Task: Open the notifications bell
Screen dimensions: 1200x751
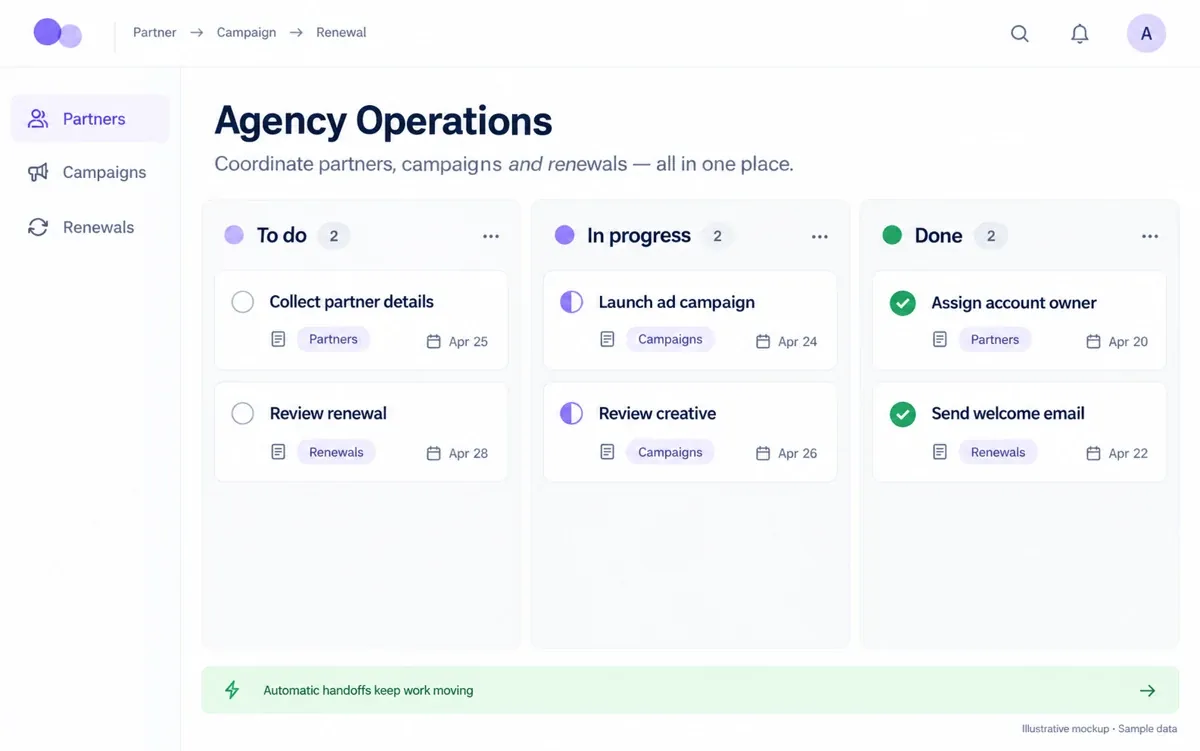Action: 1080,33
